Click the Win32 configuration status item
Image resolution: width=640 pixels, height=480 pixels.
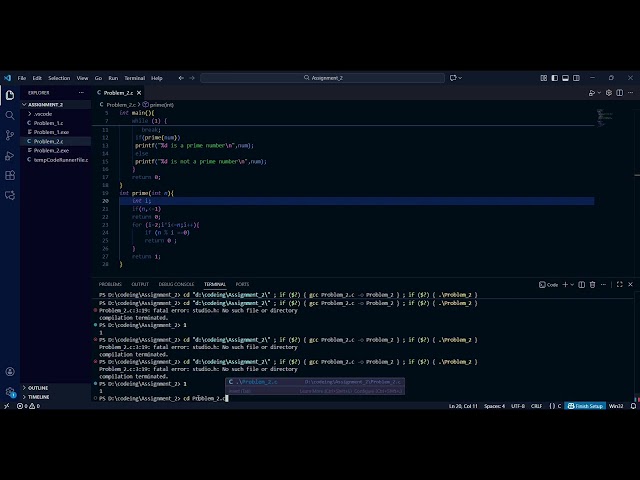(x=616, y=406)
